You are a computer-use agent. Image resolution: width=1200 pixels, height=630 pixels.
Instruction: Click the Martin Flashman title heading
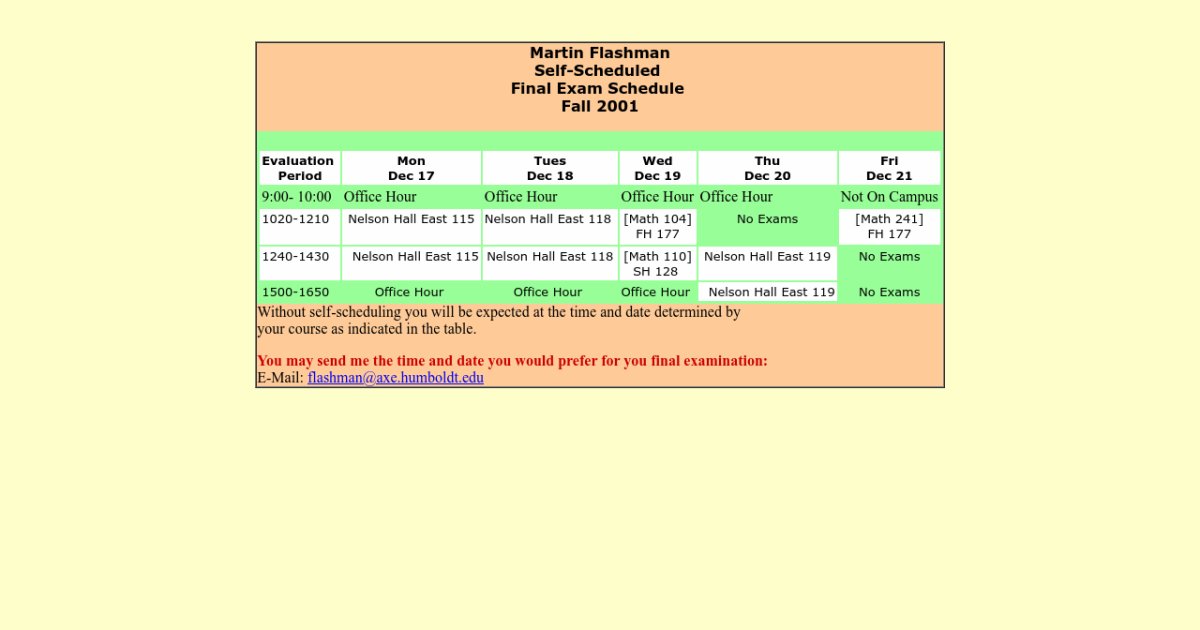599,53
